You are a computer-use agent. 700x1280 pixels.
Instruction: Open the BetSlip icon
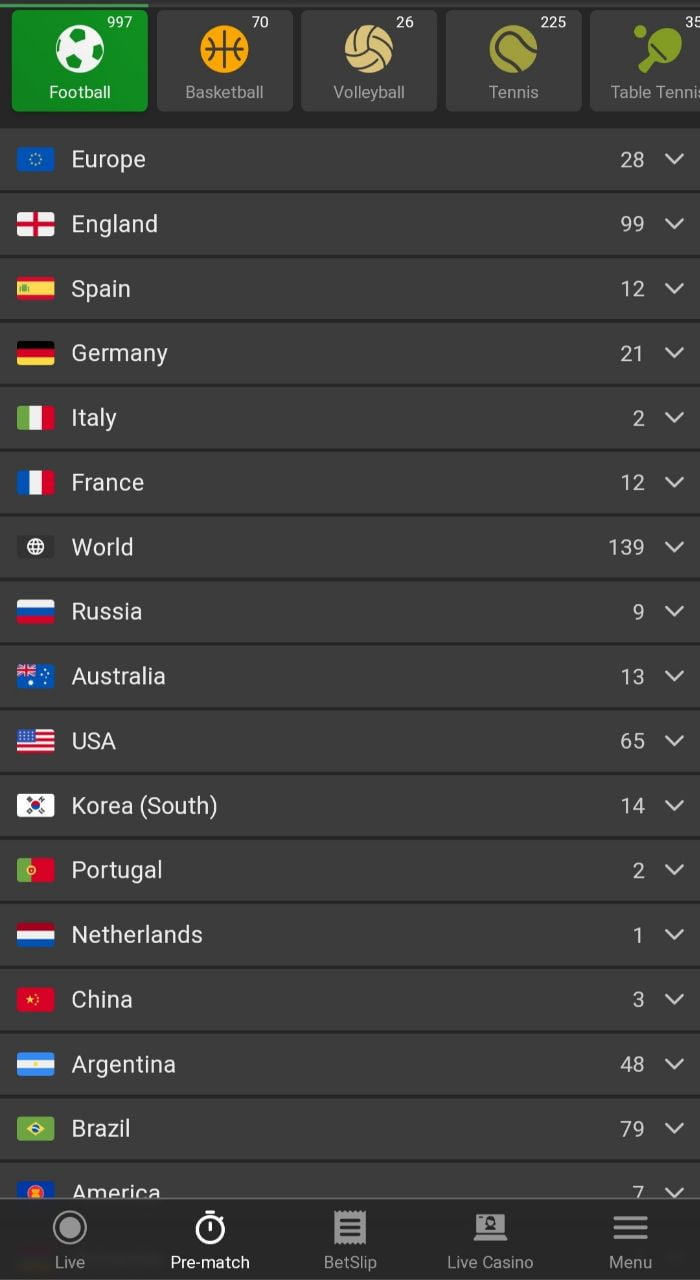(350, 1227)
